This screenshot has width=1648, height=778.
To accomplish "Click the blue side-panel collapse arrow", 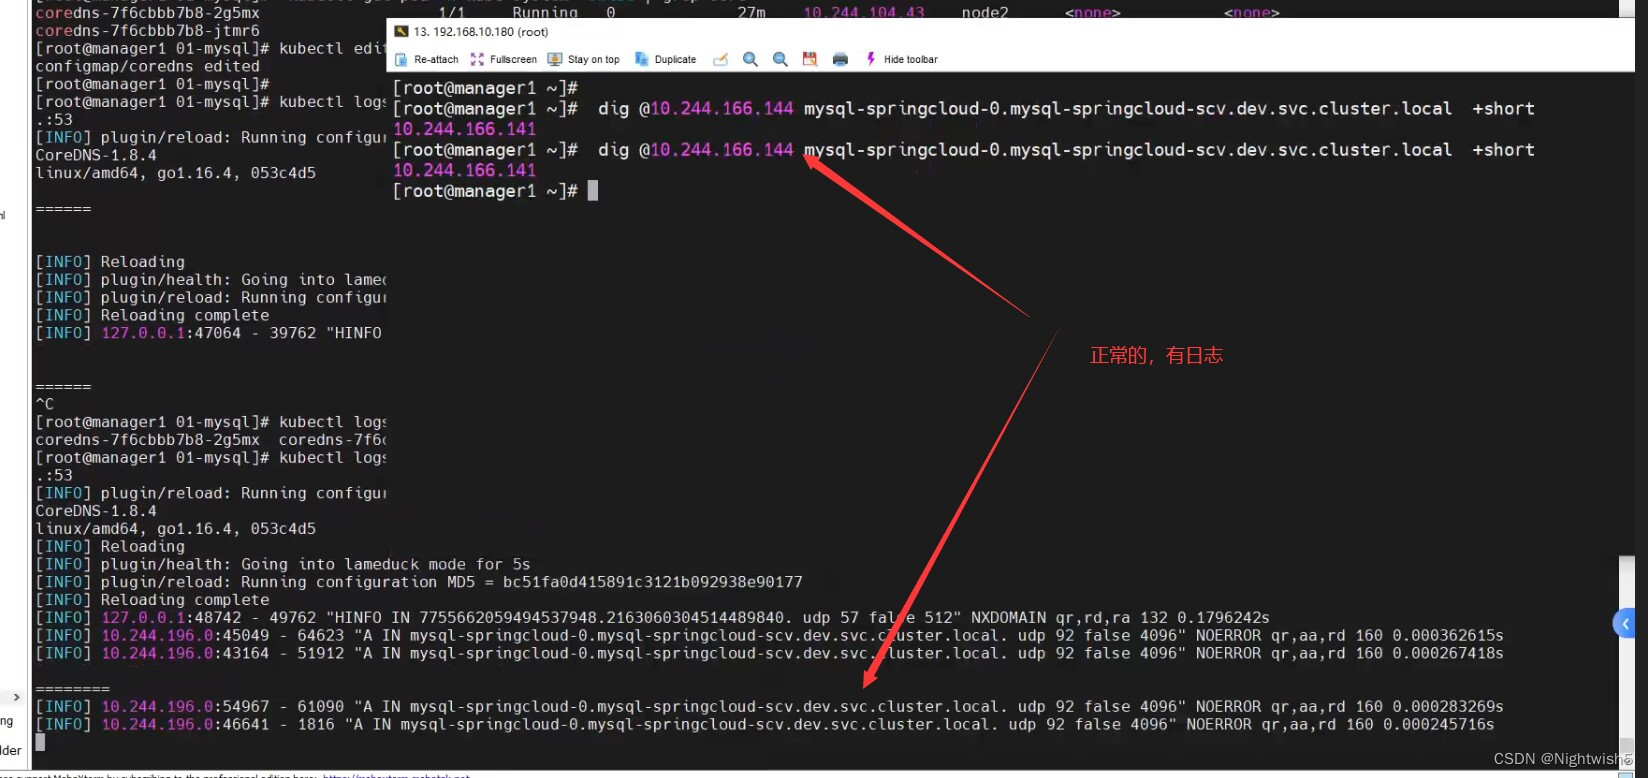I will [1625, 624].
